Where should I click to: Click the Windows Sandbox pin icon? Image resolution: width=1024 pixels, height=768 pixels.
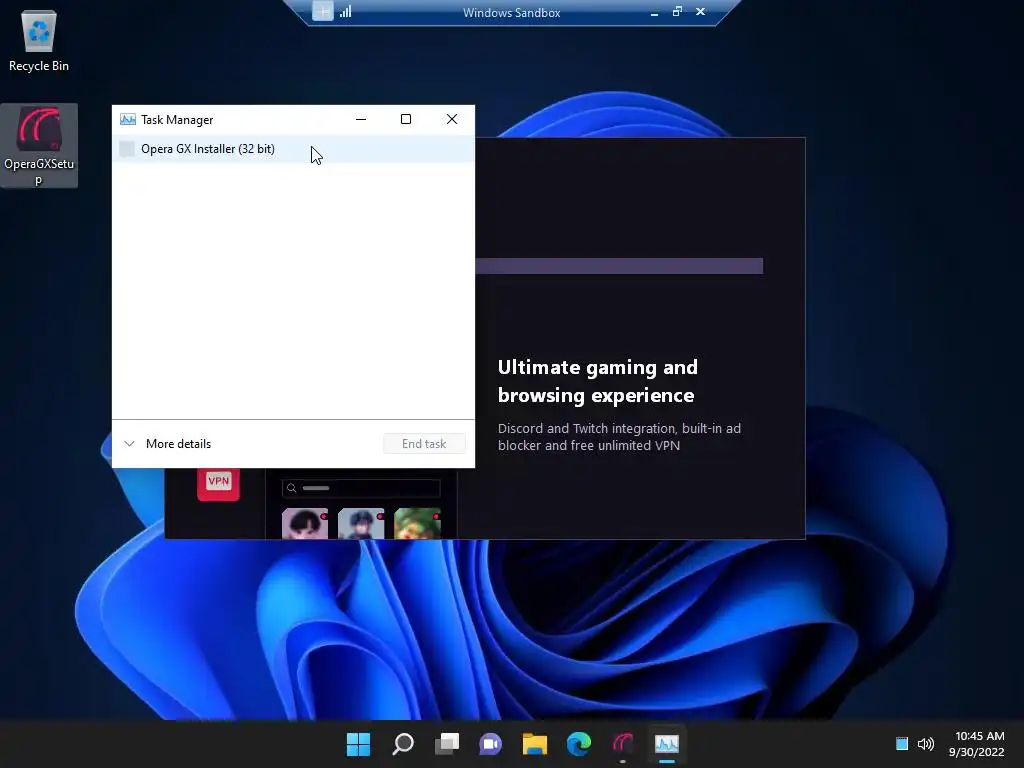pyautogui.click(x=323, y=11)
